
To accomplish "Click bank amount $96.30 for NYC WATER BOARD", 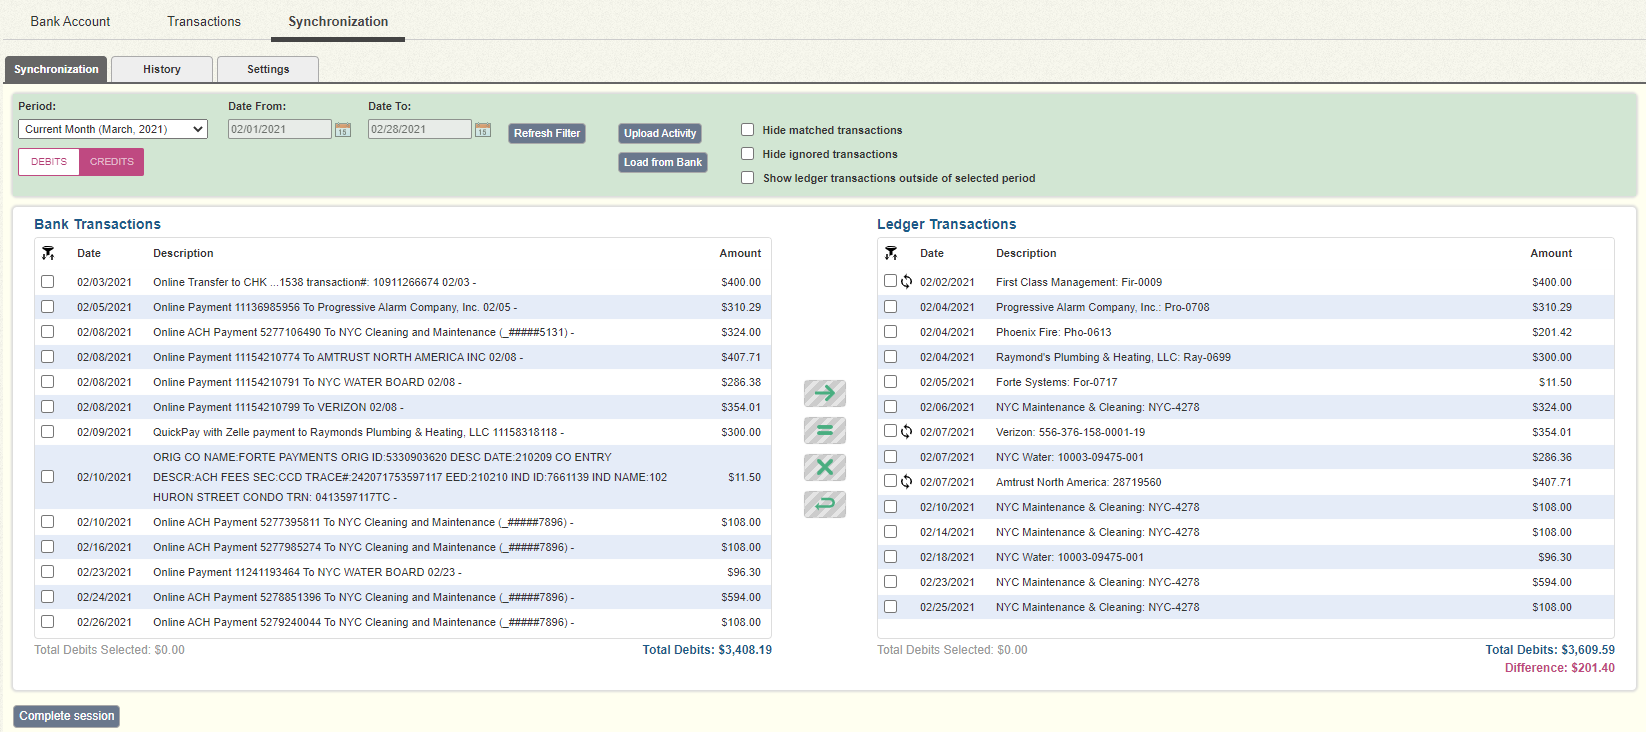I will (x=744, y=572).
